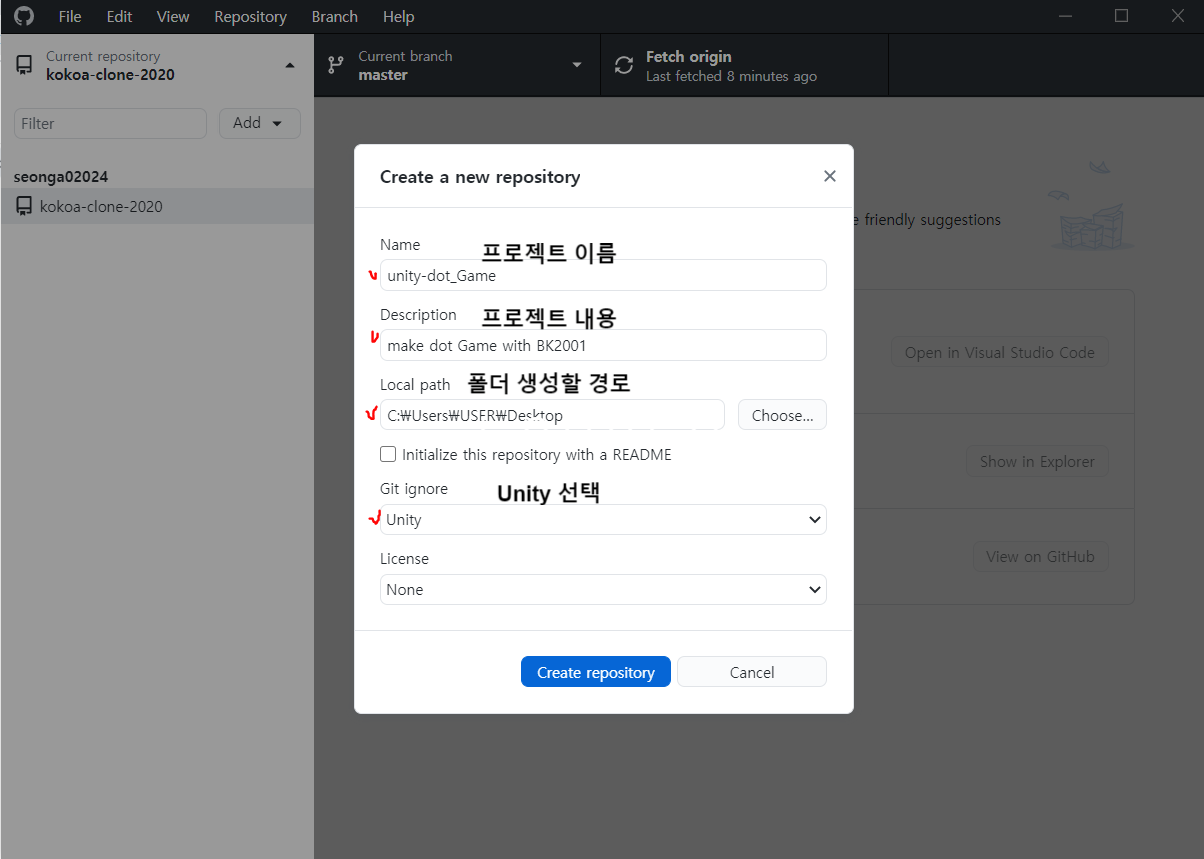
Task: Open the Branch menu
Action: pos(334,17)
